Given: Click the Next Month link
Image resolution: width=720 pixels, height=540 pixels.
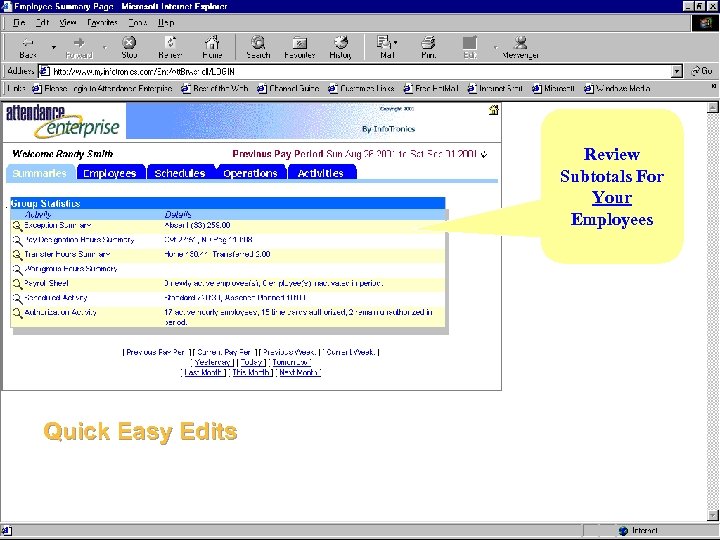Looking at the screenshot, I should pos(299,373).
